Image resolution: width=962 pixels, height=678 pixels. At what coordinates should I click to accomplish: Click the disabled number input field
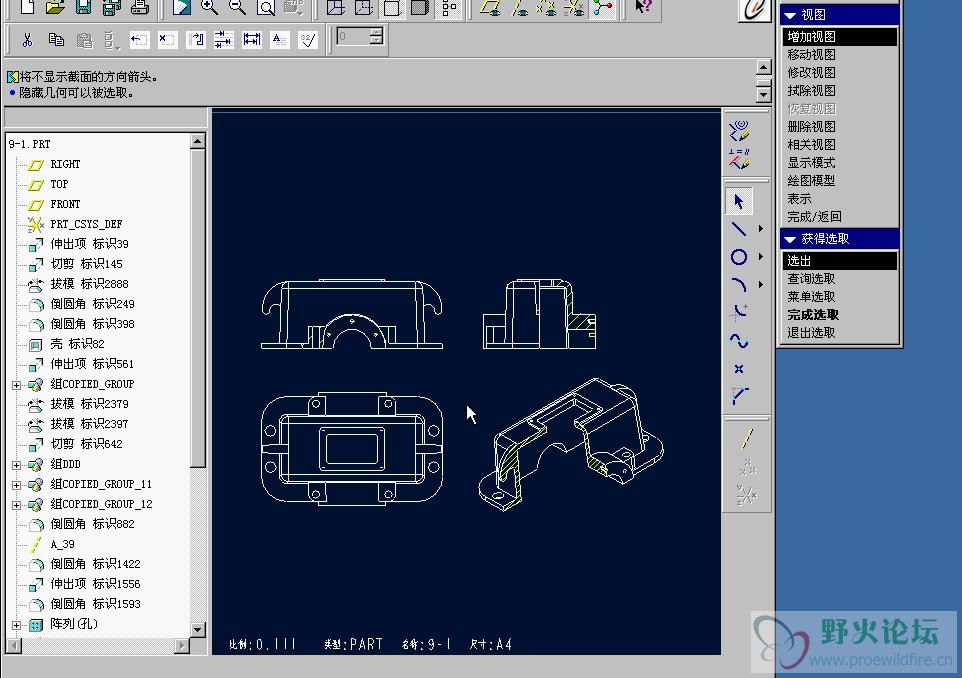(354, 37)
